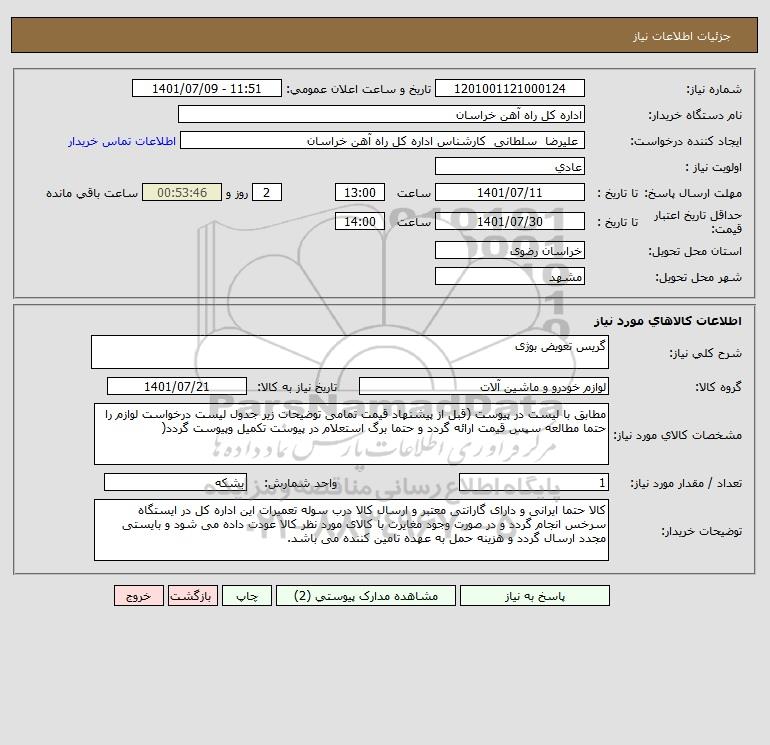Click the requester field علیرضا سلطانی
This screenshot has height=745, width=770.
point(383,140)
